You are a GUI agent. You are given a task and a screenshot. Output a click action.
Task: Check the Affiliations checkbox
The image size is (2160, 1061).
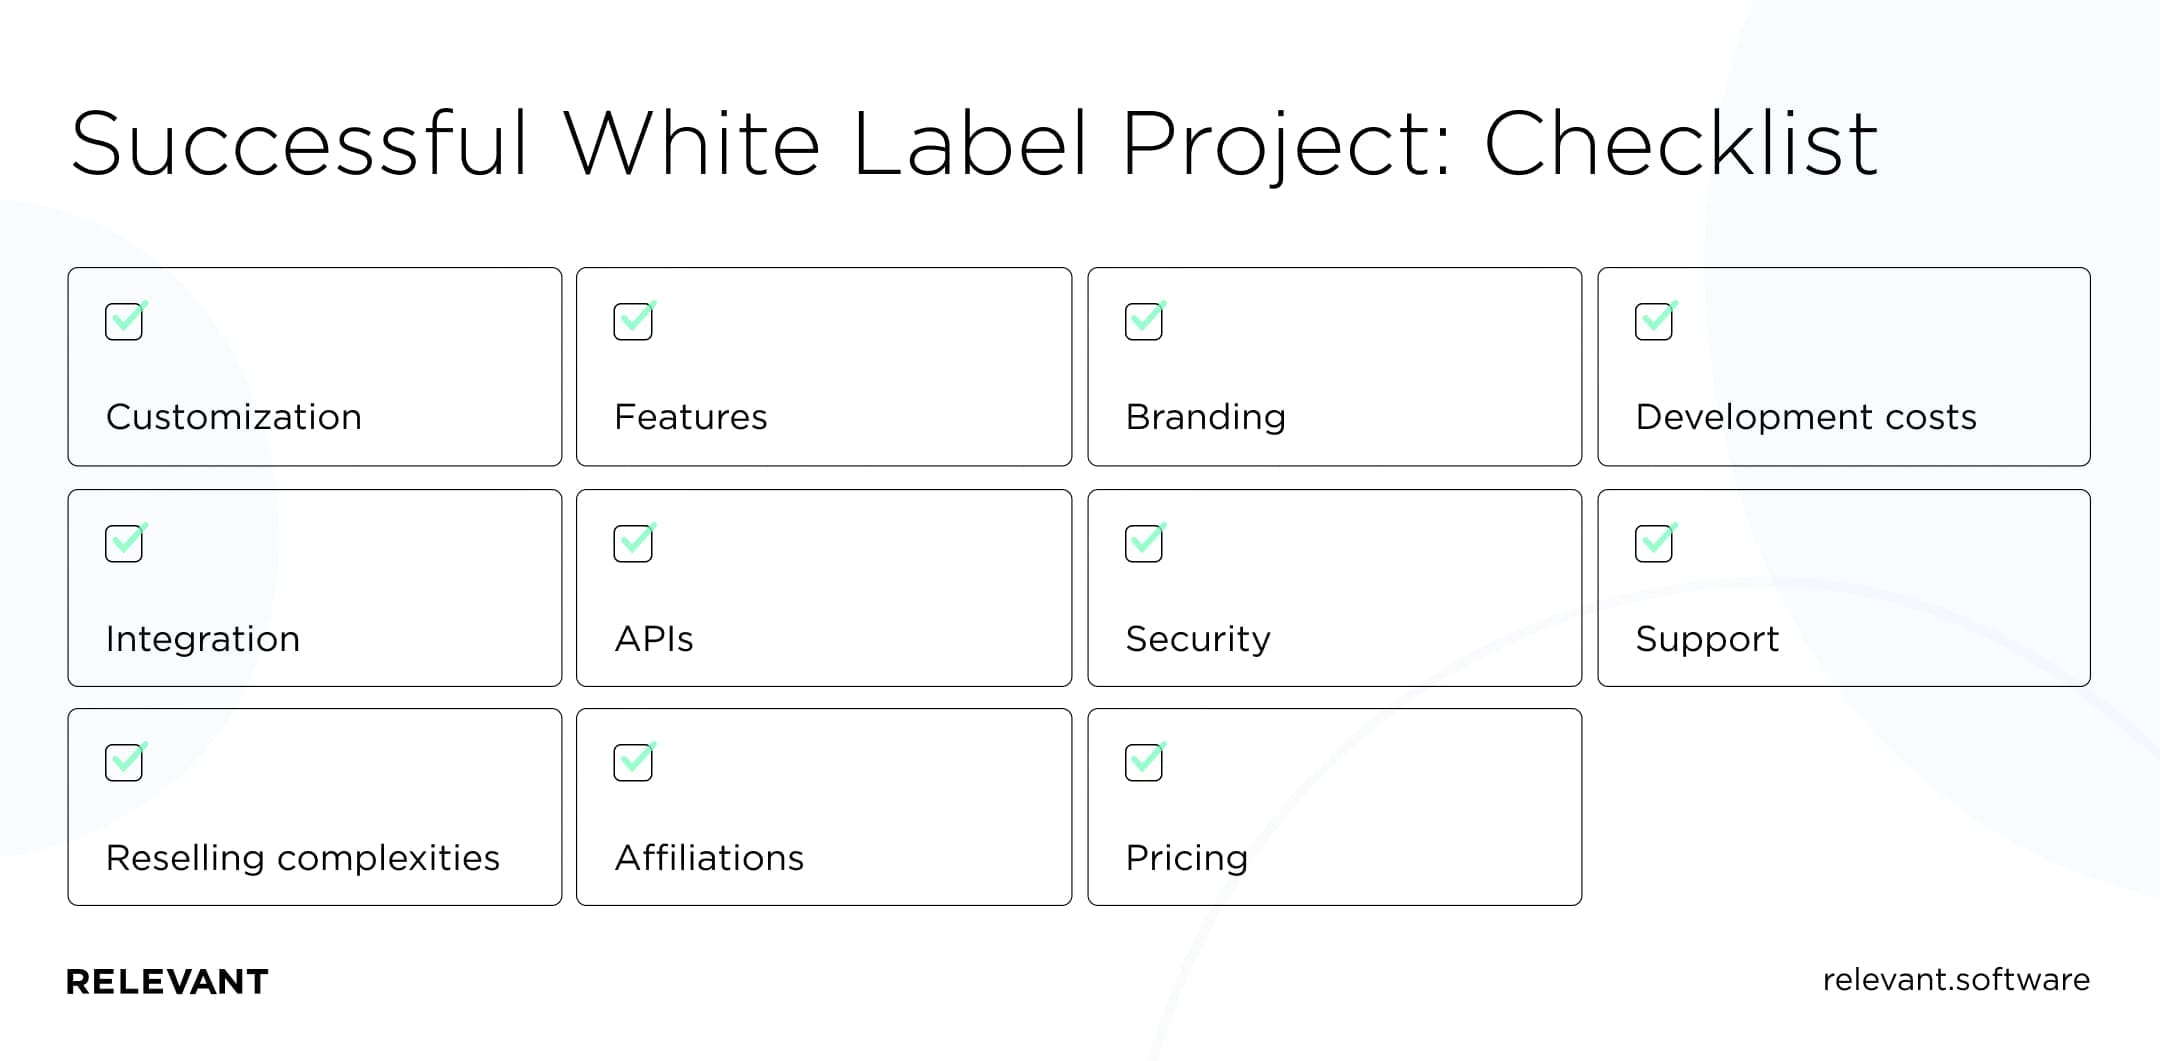click(x=634, y=762)
